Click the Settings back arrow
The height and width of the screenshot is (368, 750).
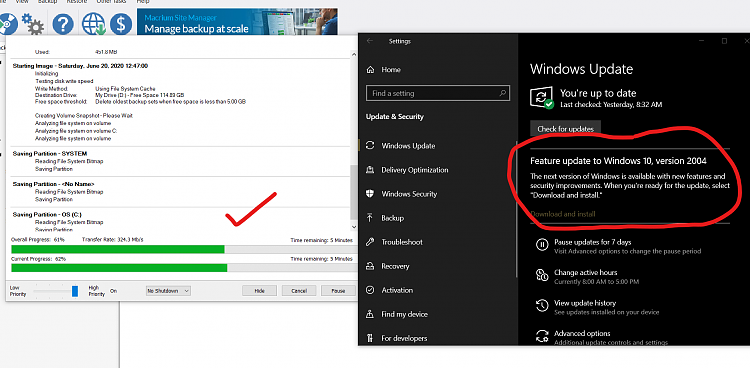[x=370, y=41]
